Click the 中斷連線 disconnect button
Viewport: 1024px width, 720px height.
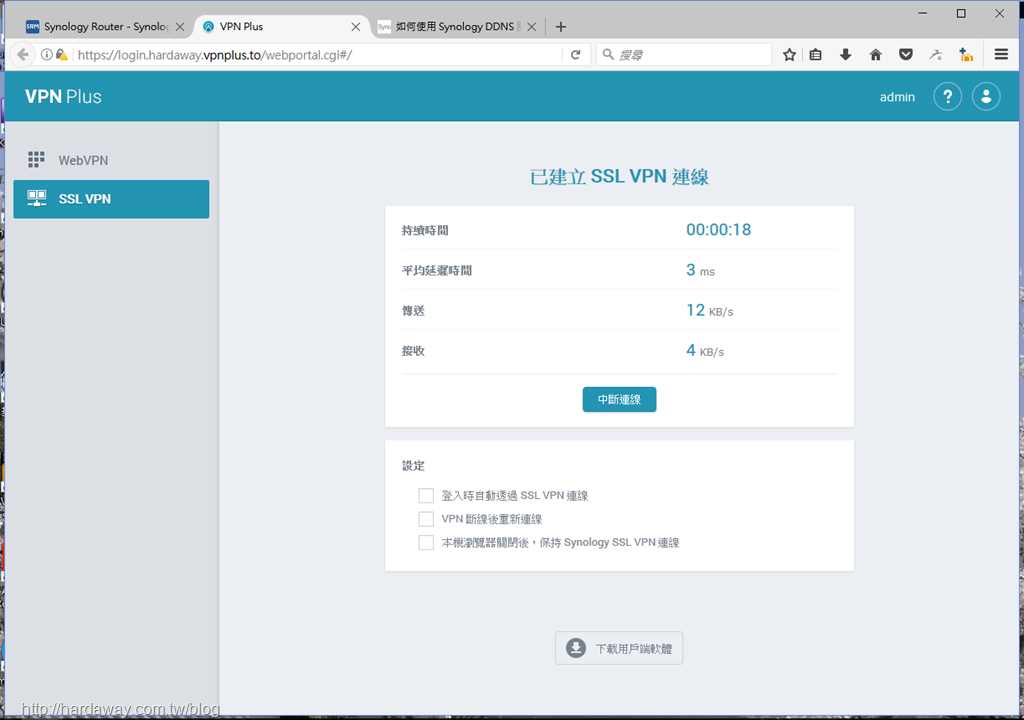tap(619, 399)
